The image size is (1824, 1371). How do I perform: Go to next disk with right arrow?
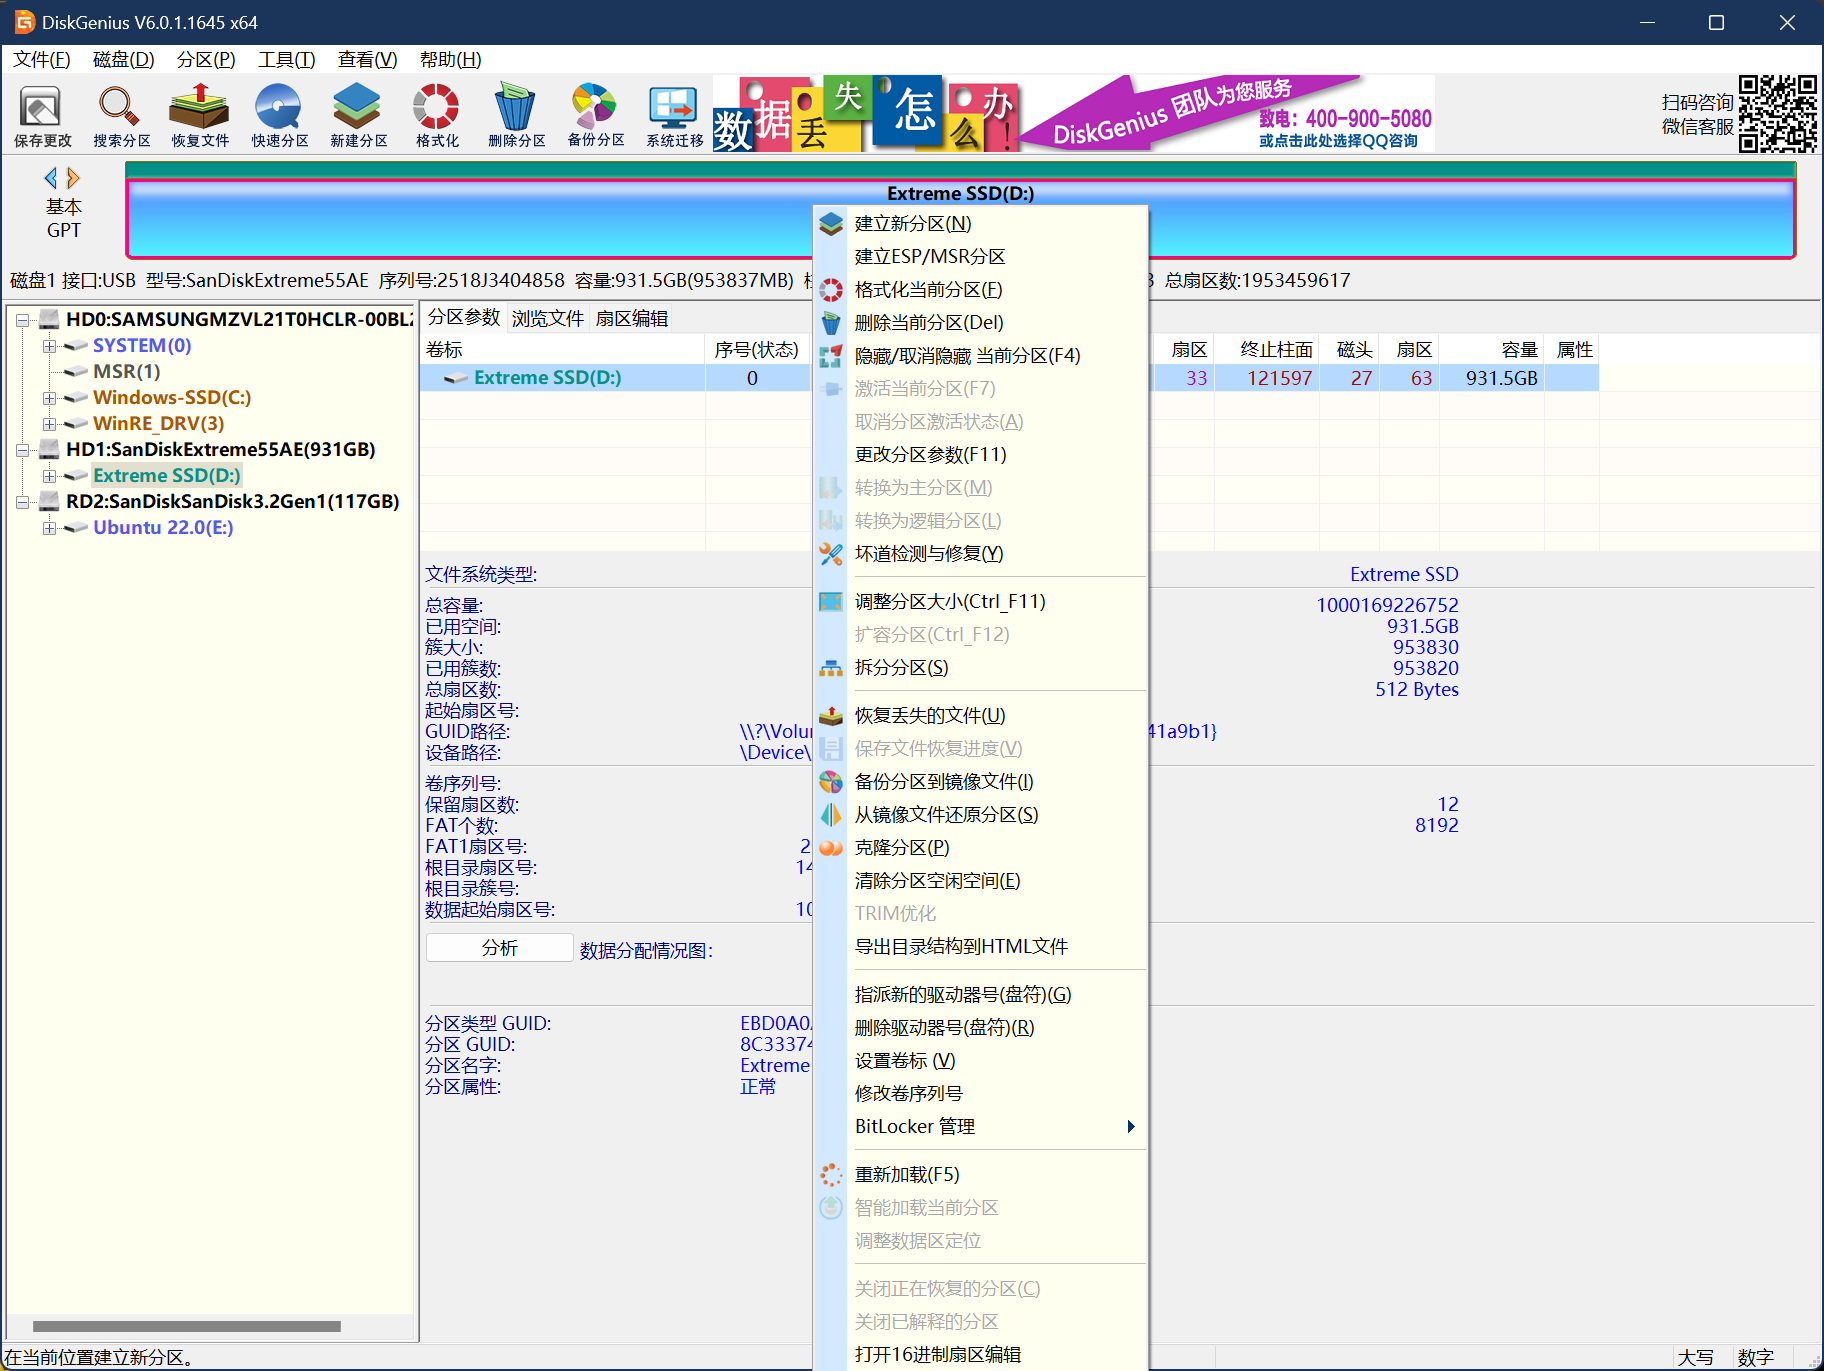coord(73,178)
